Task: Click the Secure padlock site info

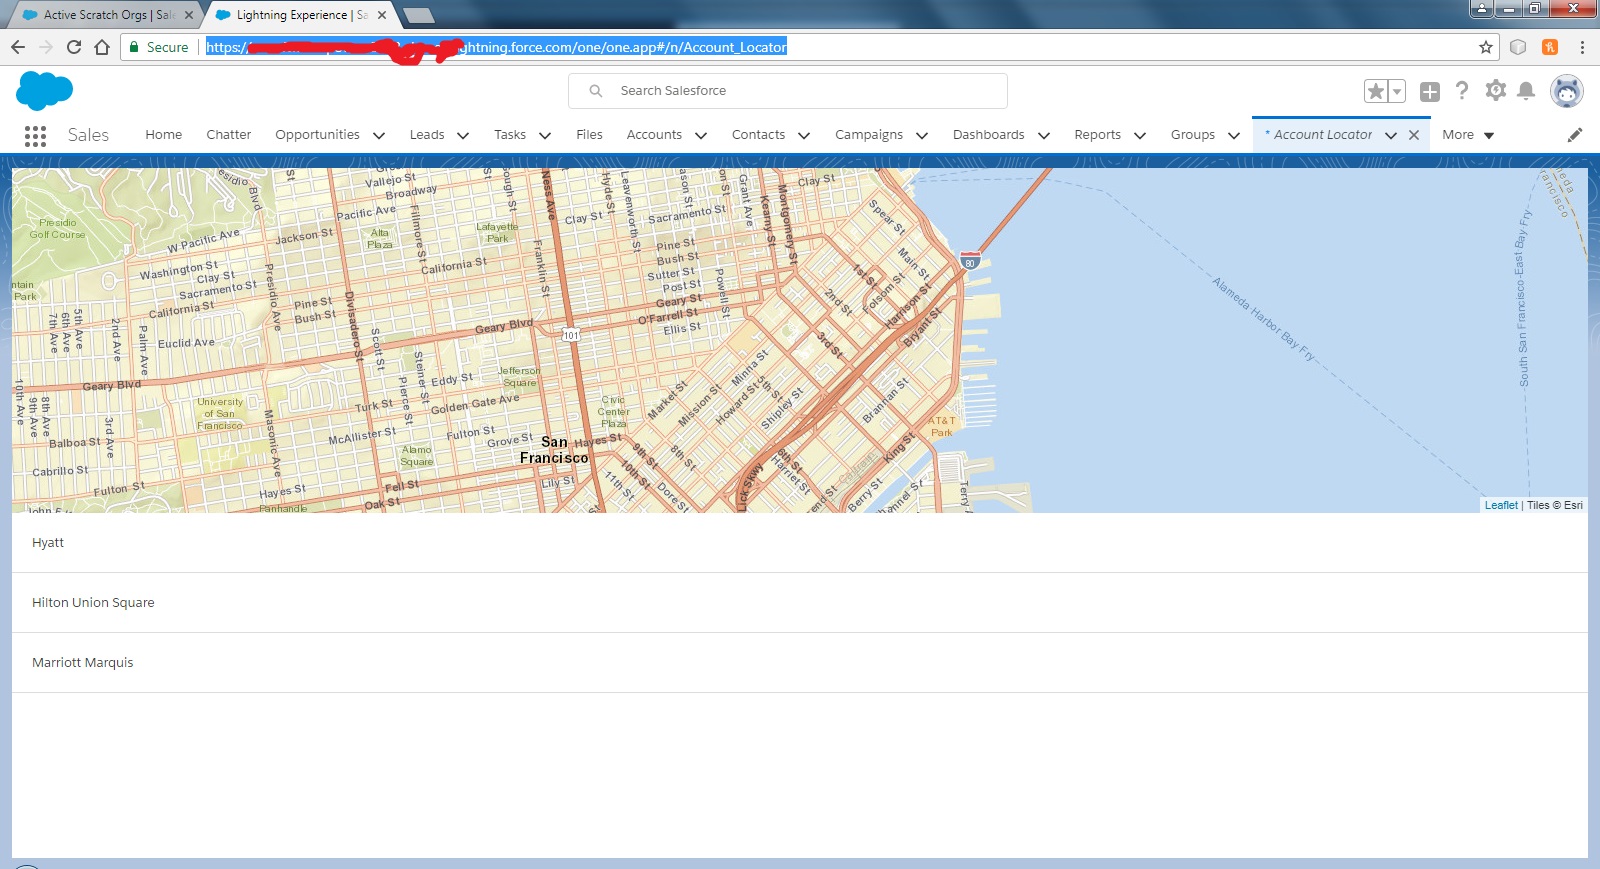Action: [x=158, y=47]
